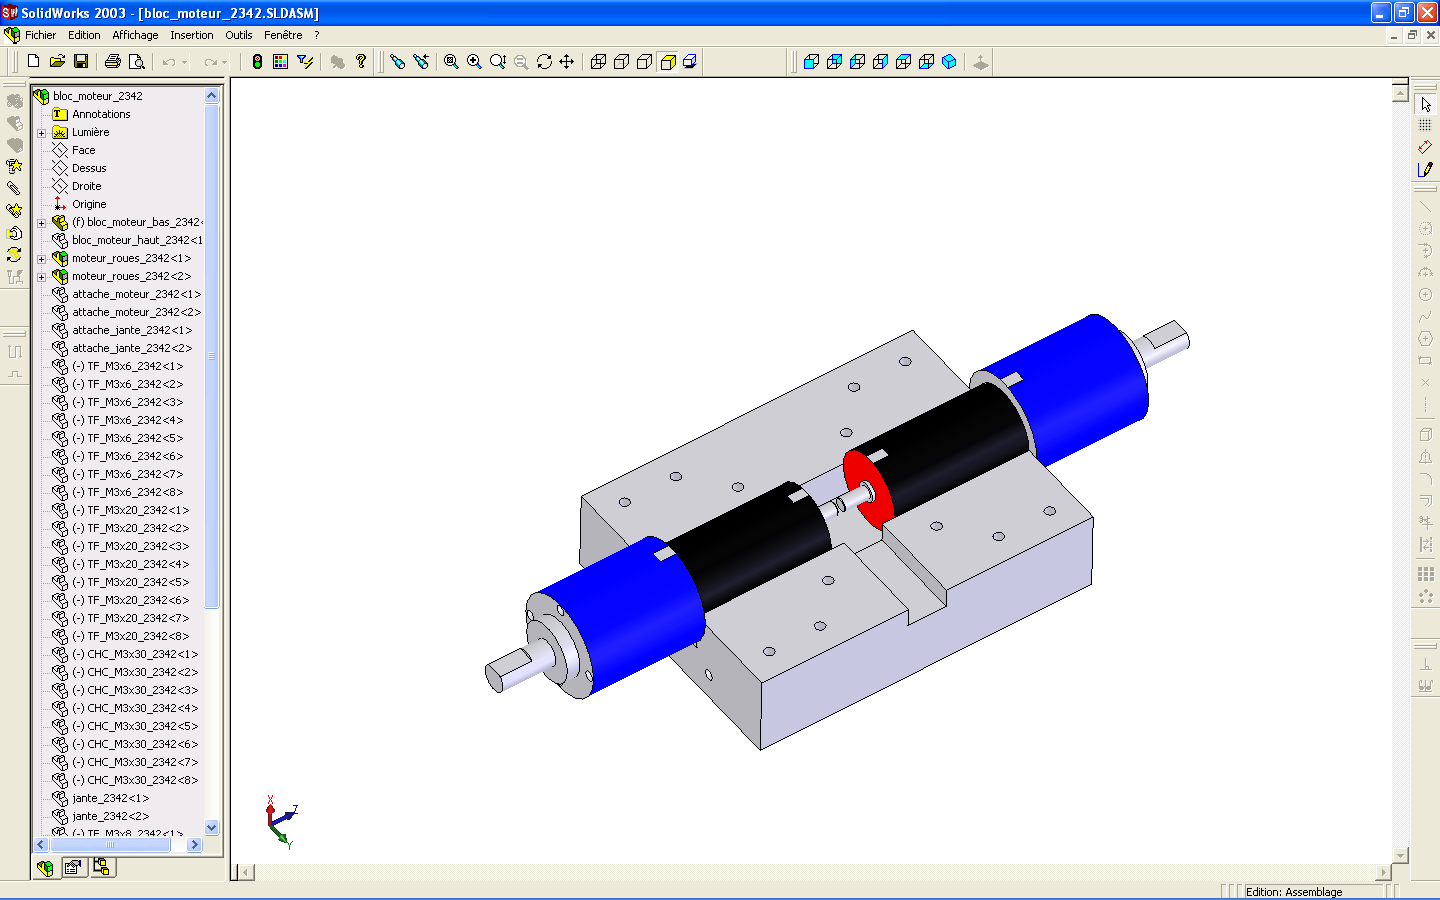Image resolution: width=1440 pixels, height=900 pixels.
Task: Expand the bloc_moteur_bas_2342 component
Action: coord(42,223)
